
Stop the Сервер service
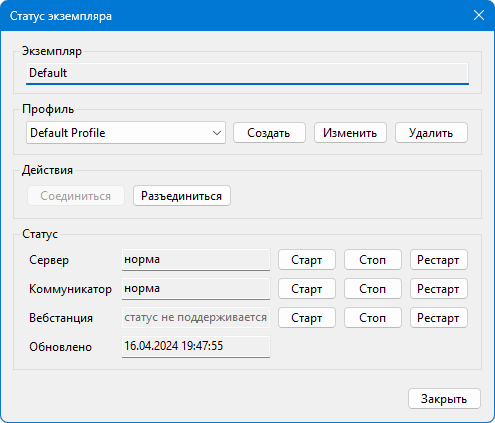pyautogui.click(x=373, y=260)
